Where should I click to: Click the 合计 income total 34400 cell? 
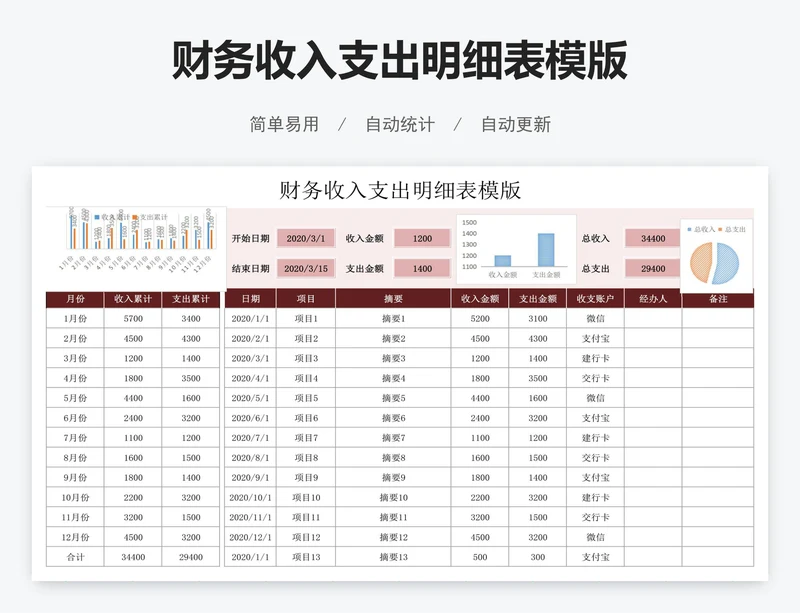coord(133,557)
